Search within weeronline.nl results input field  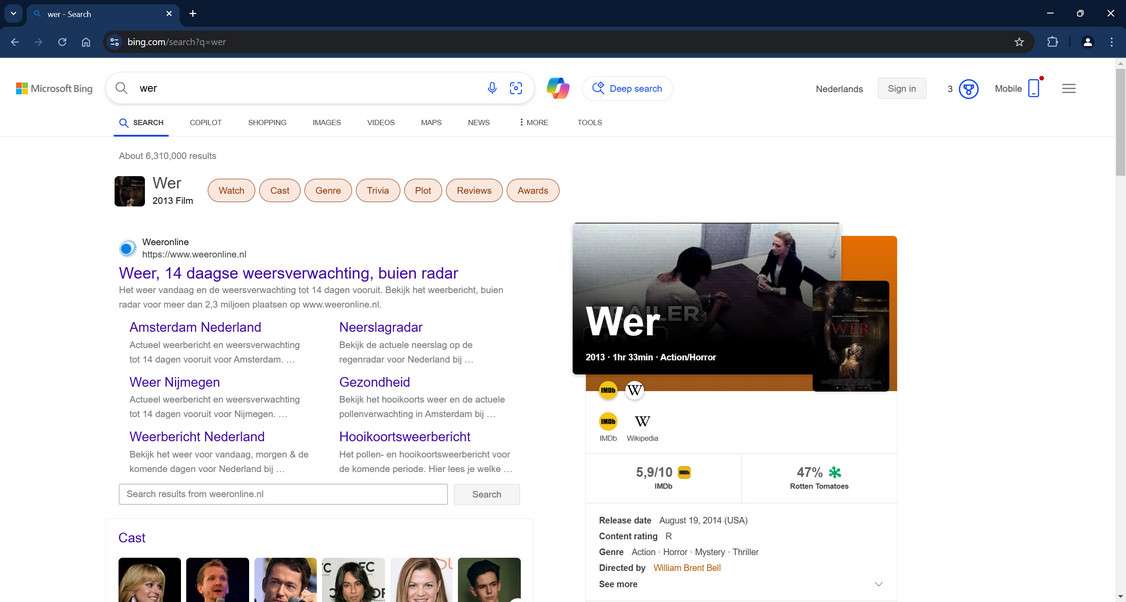(x=283, y=494)
